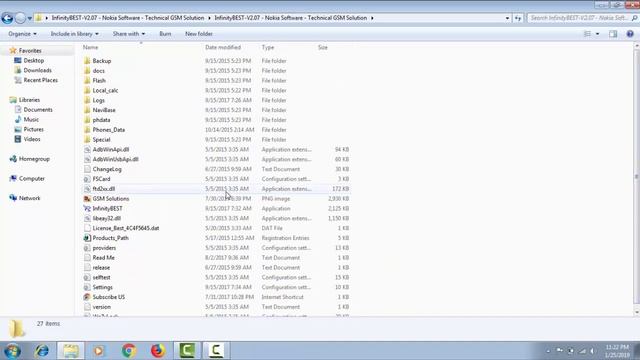Open Google Chrome from the taskbar

(129, 351)
